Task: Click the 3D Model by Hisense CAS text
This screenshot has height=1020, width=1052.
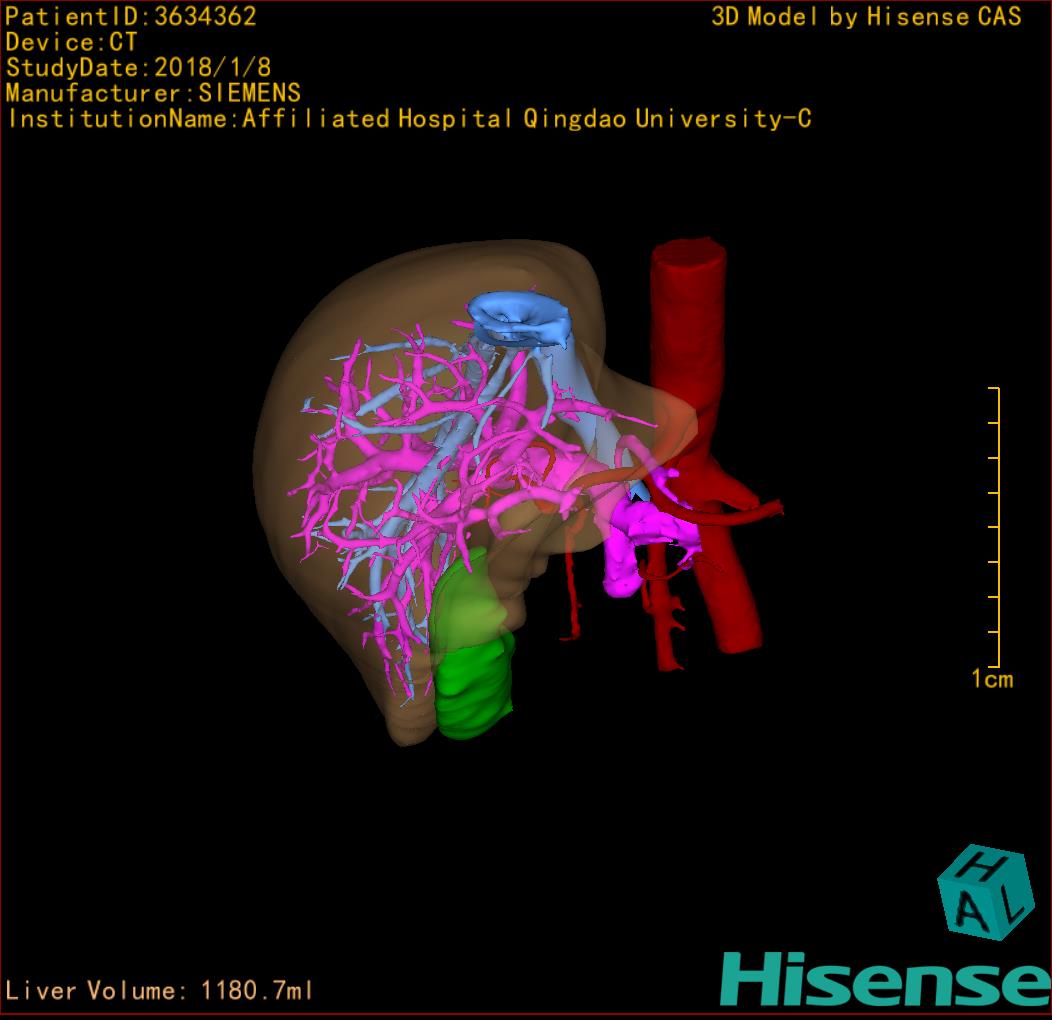Action: click(x=866, y=17)
